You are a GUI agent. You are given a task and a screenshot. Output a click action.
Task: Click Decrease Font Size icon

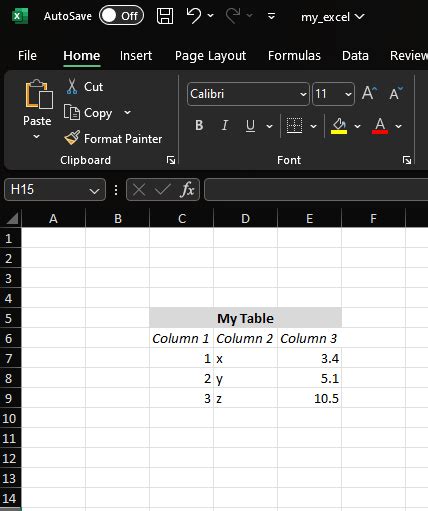click(396, 93)
